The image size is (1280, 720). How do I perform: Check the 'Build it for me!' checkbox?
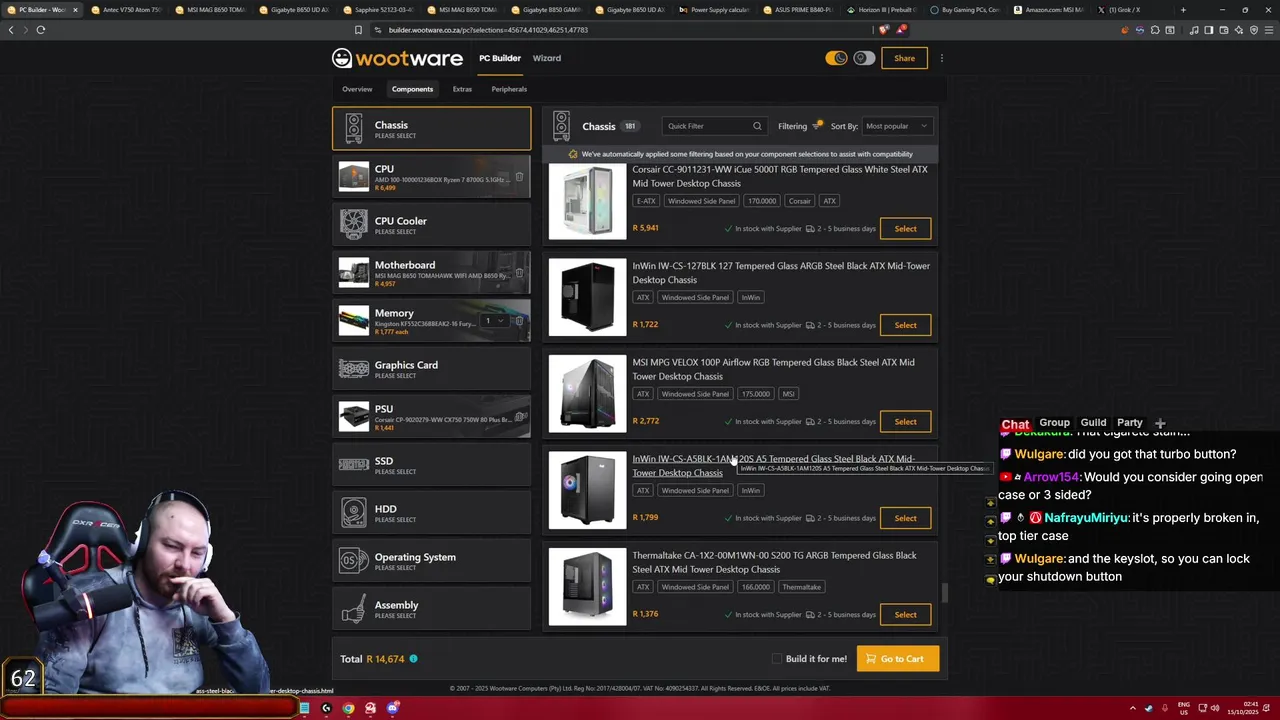pyautogui.click(x=777, y=659)
